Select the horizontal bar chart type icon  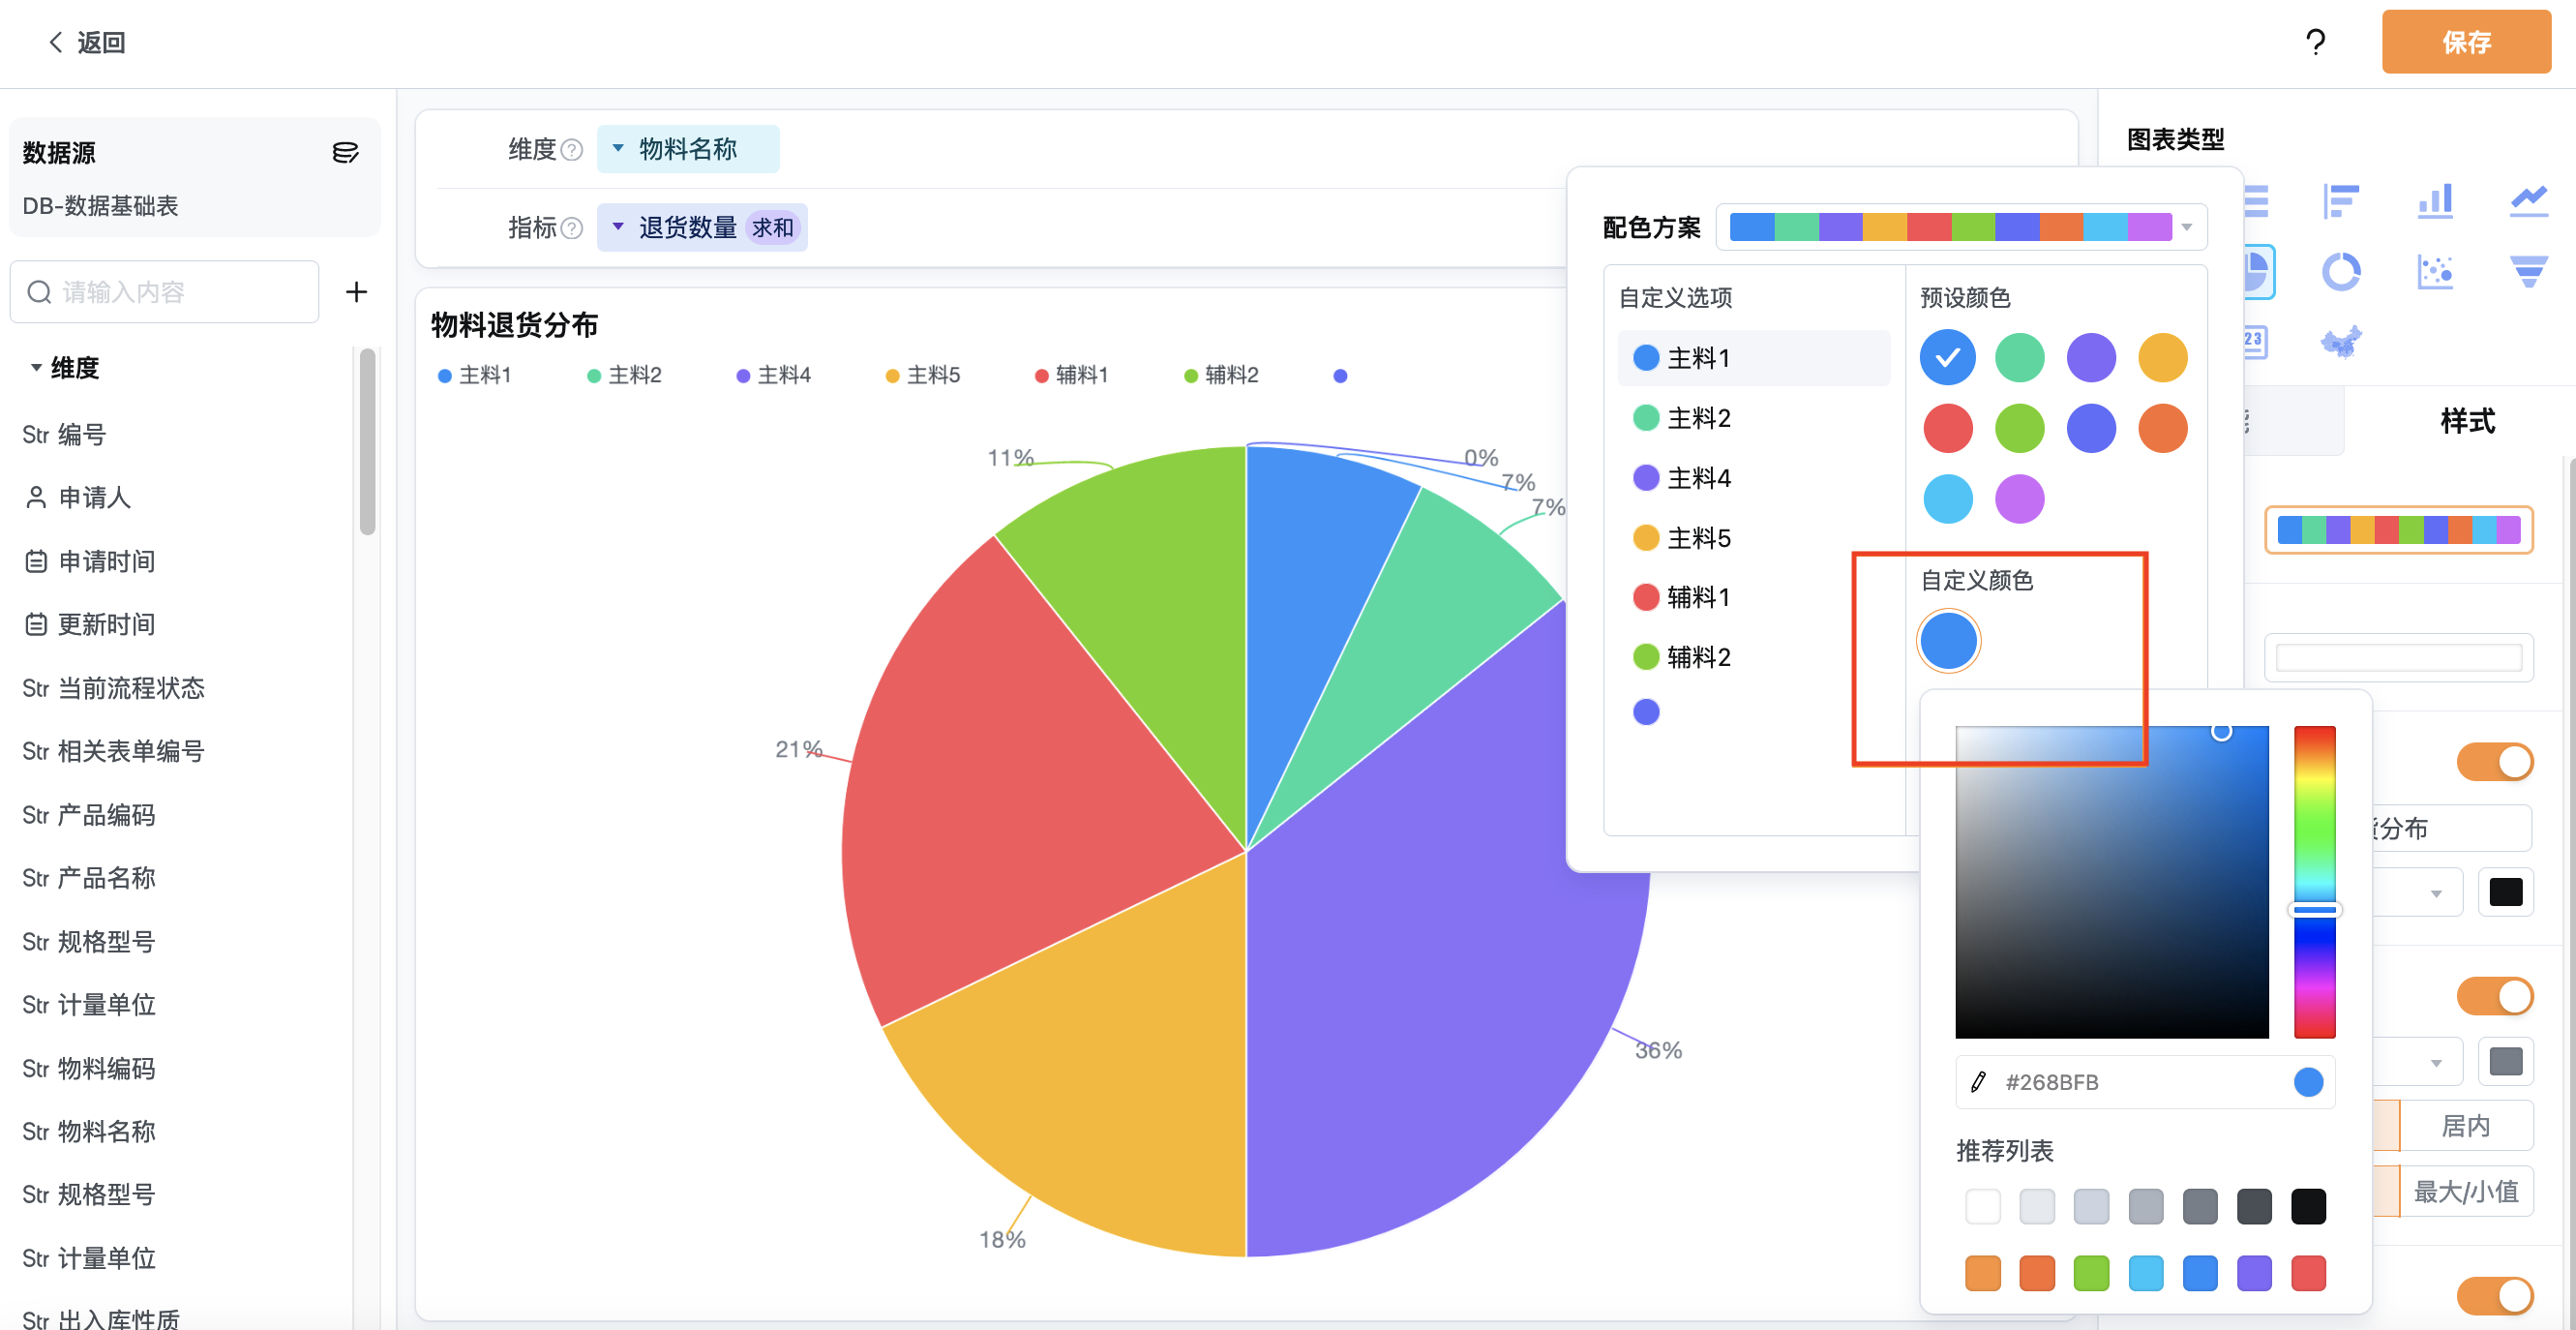tap(2340, 200)
